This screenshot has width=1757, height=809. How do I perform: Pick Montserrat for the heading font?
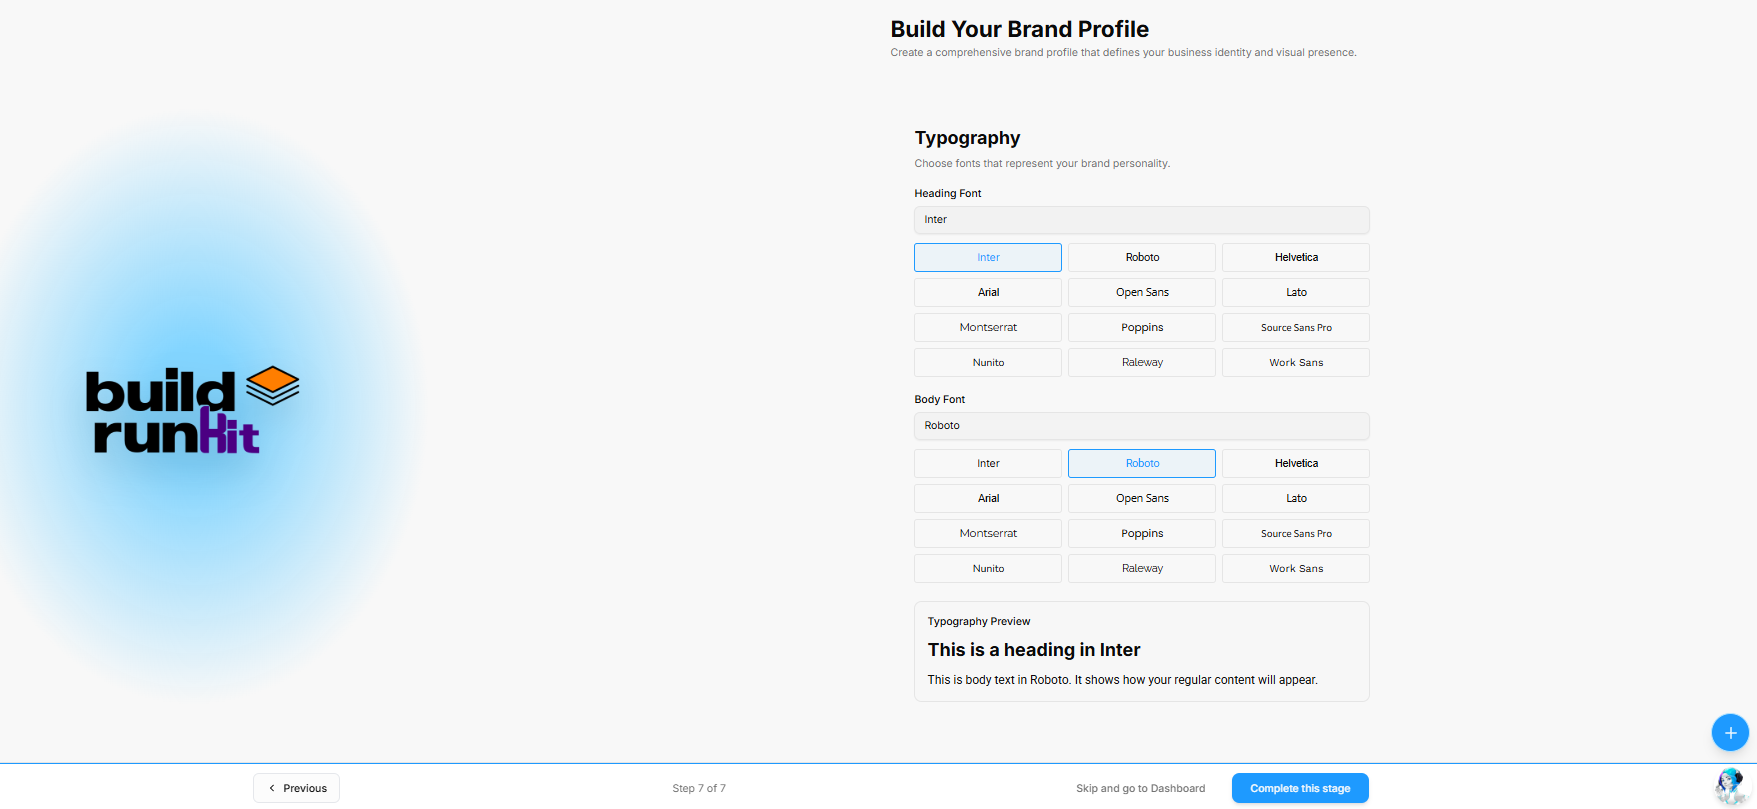pos(988,327)
